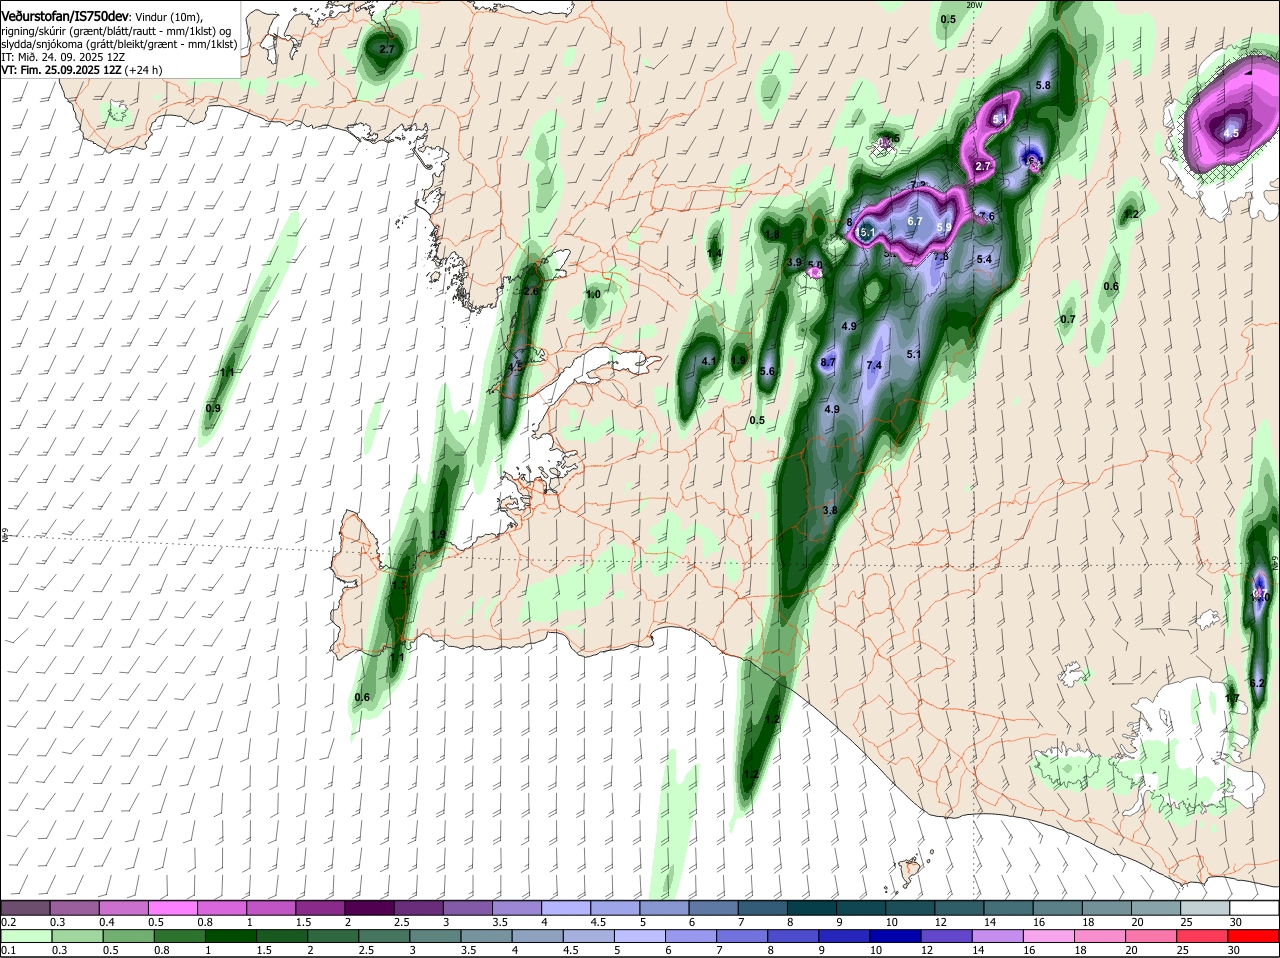Click the 4.1 precipitation value on the map
1280x958 pixels.
[x=709, y=361]
